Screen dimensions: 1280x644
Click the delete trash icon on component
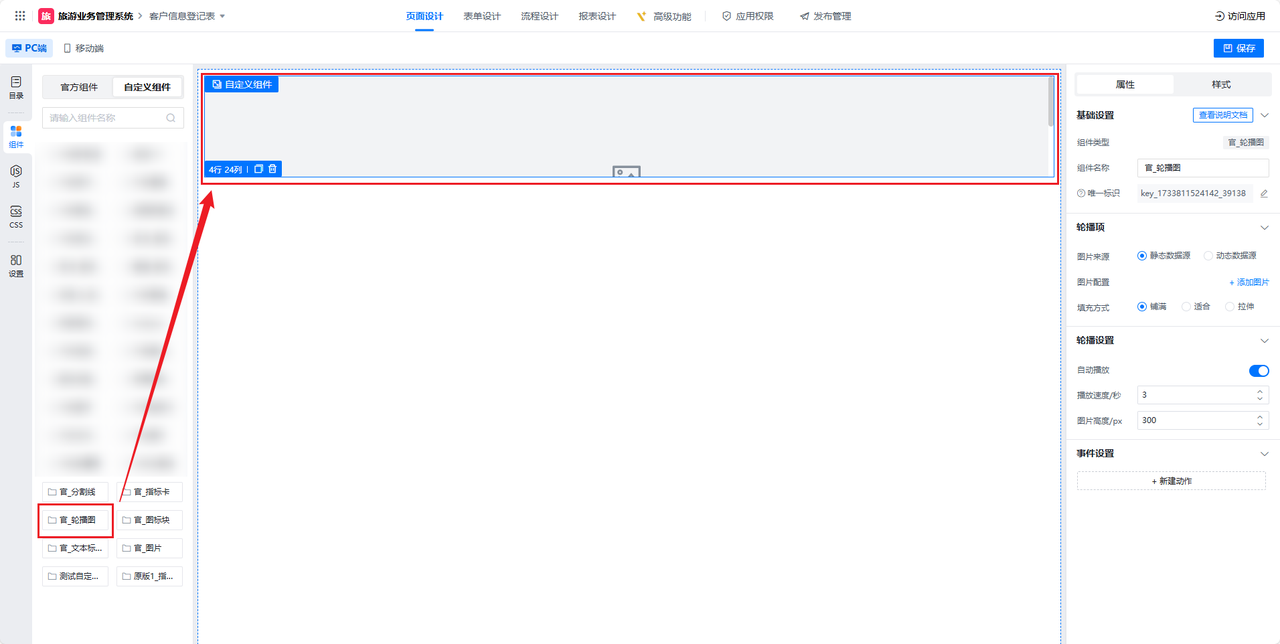pyautogui.click(x=273, y=169)
